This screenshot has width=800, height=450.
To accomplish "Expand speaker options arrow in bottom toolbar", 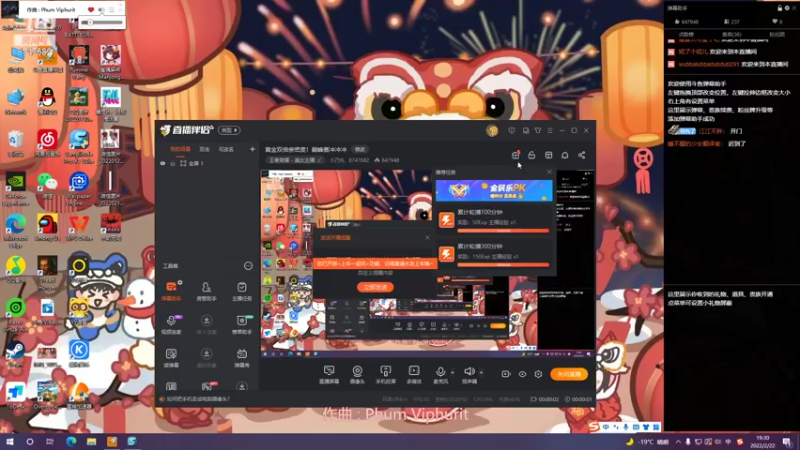I will pyautogui.click(x=481, y=372).
